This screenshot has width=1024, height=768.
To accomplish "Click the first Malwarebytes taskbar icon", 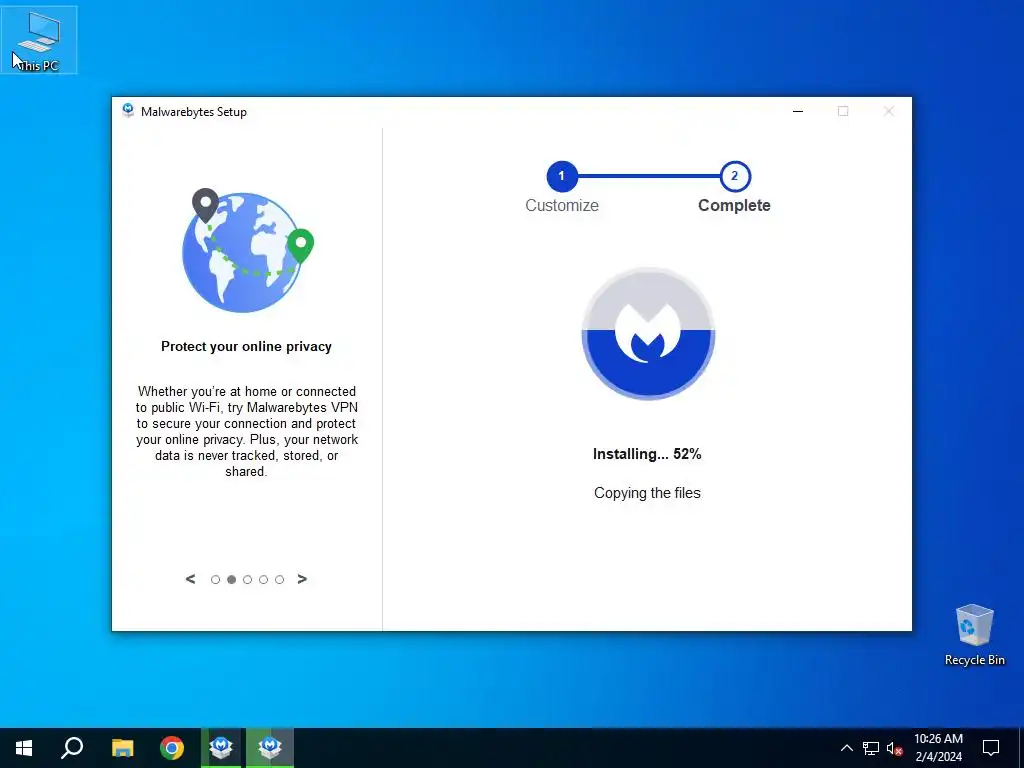I will click(x=221, y=748).
